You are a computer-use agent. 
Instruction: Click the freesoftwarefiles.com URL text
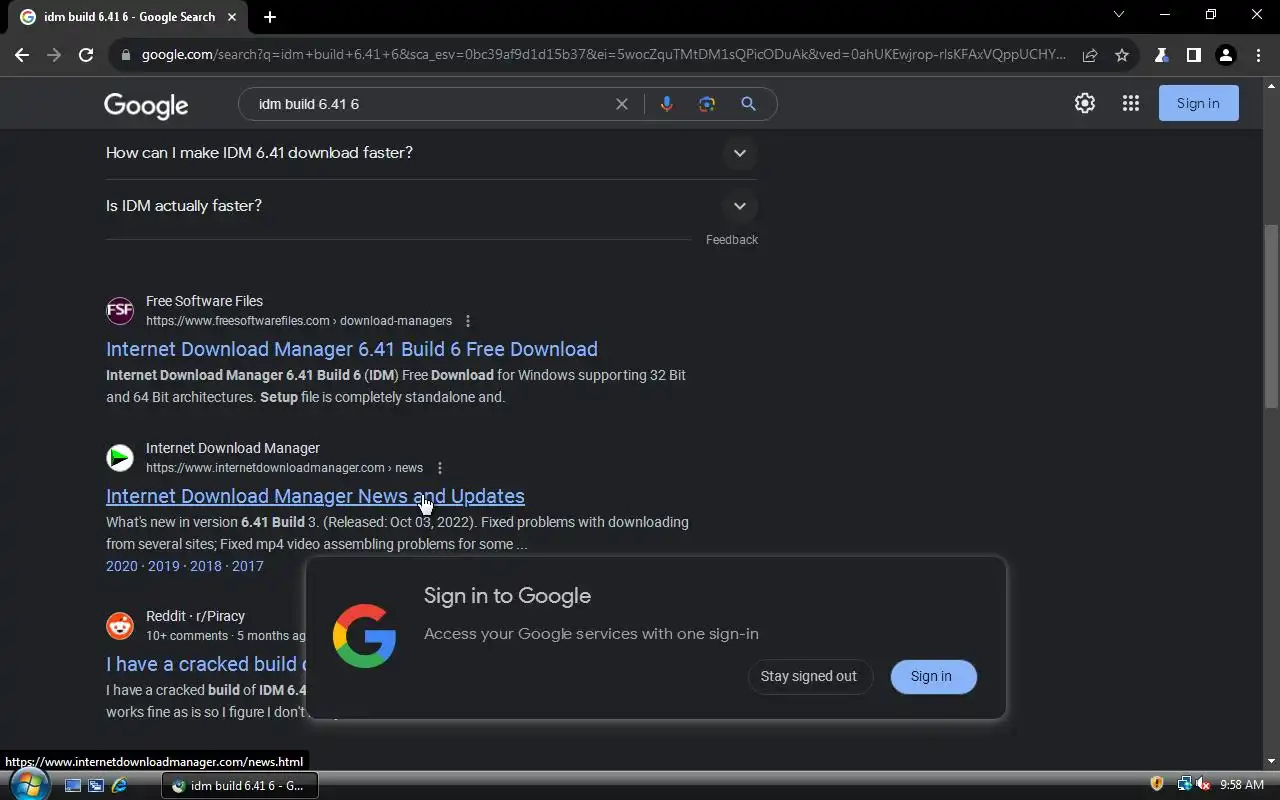tap(298, 321)
